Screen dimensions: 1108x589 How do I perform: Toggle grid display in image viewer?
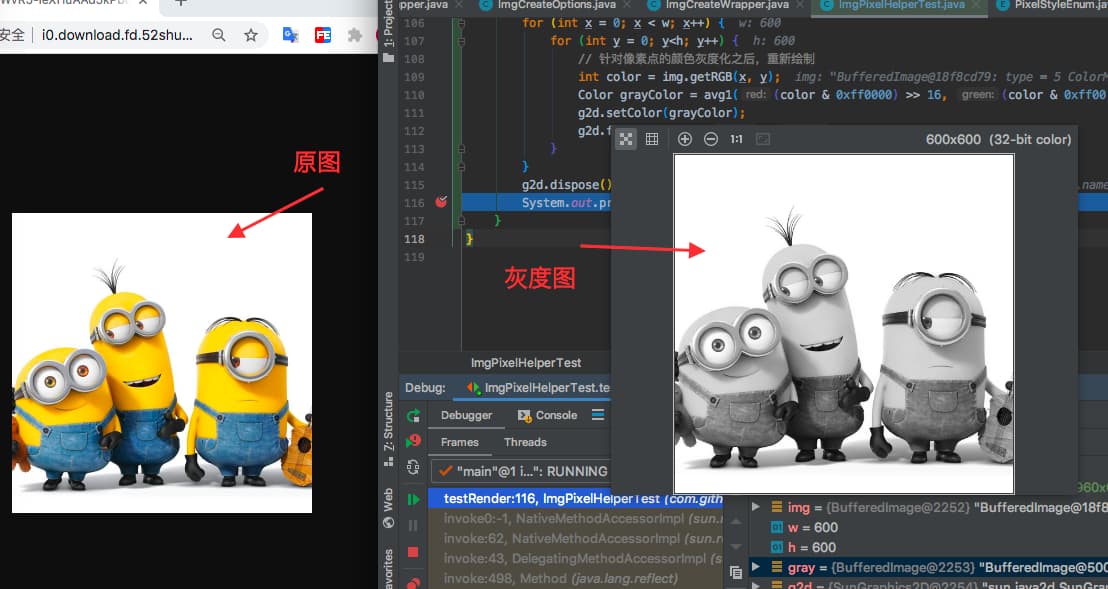click(652, 139)
